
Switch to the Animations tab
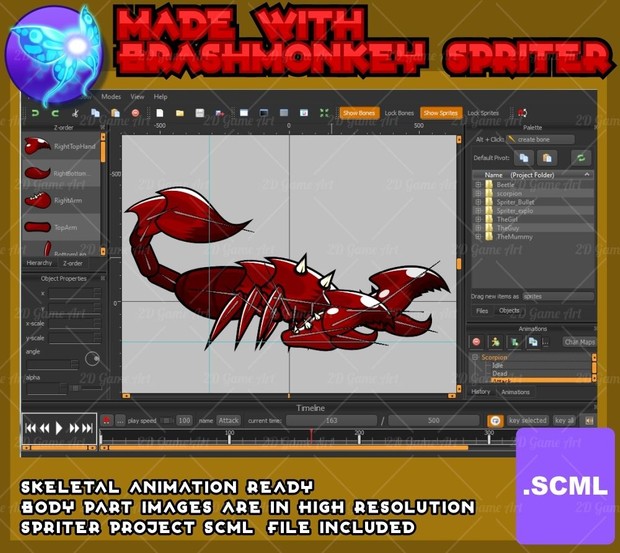(515, 392)
